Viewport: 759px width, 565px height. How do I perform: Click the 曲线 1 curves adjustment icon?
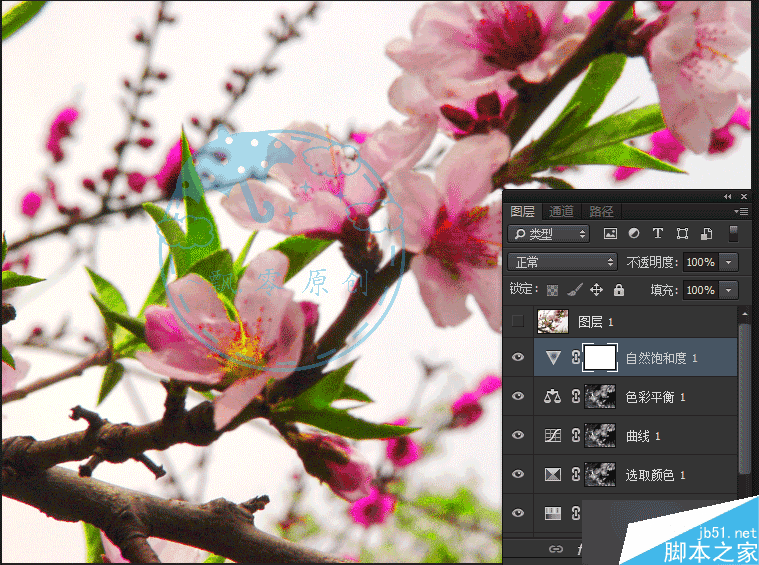(x=553, y=436)
